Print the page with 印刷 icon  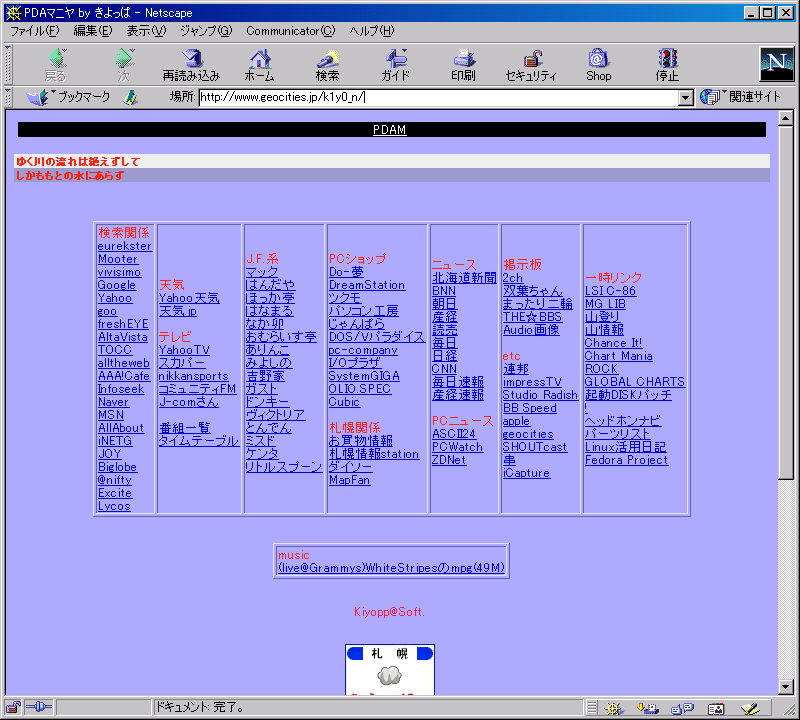(463, 64)
